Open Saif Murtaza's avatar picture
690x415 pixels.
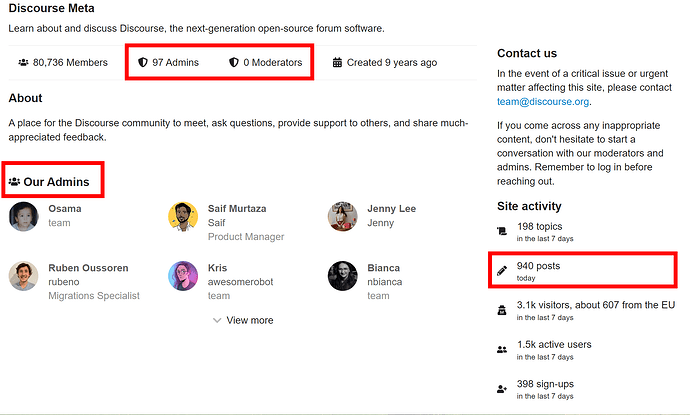183,217
